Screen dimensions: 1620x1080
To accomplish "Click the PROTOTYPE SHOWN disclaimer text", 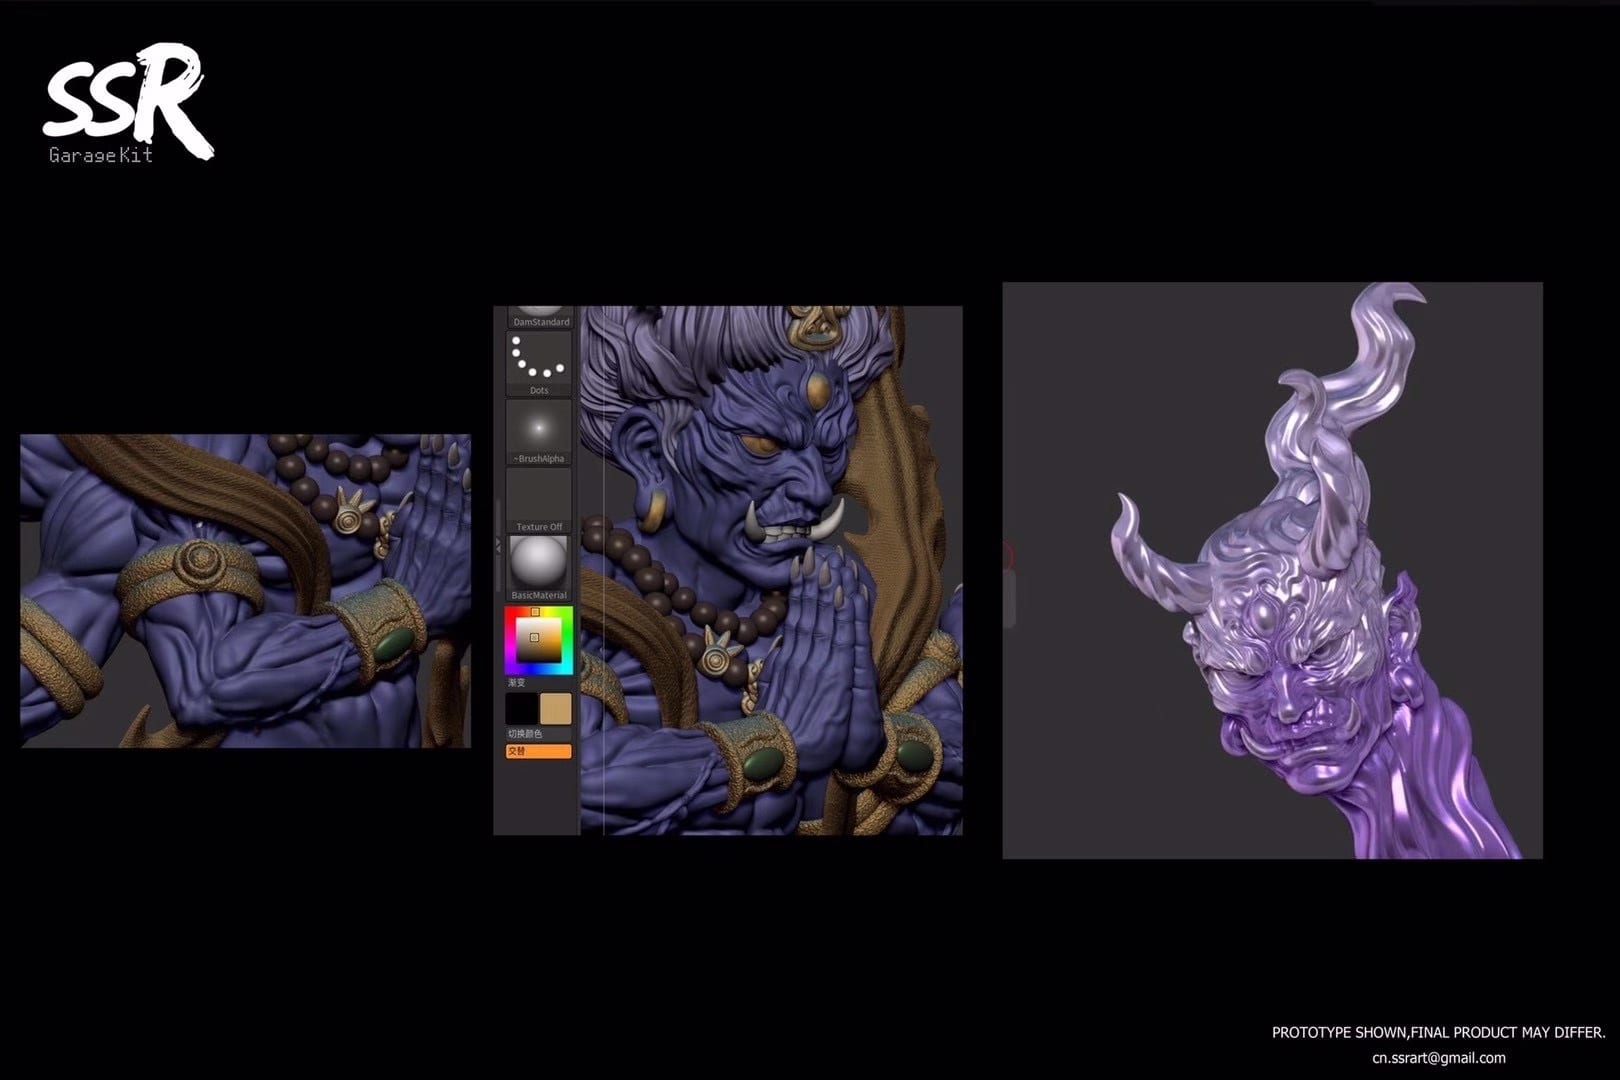I will pos(1438,1032).
